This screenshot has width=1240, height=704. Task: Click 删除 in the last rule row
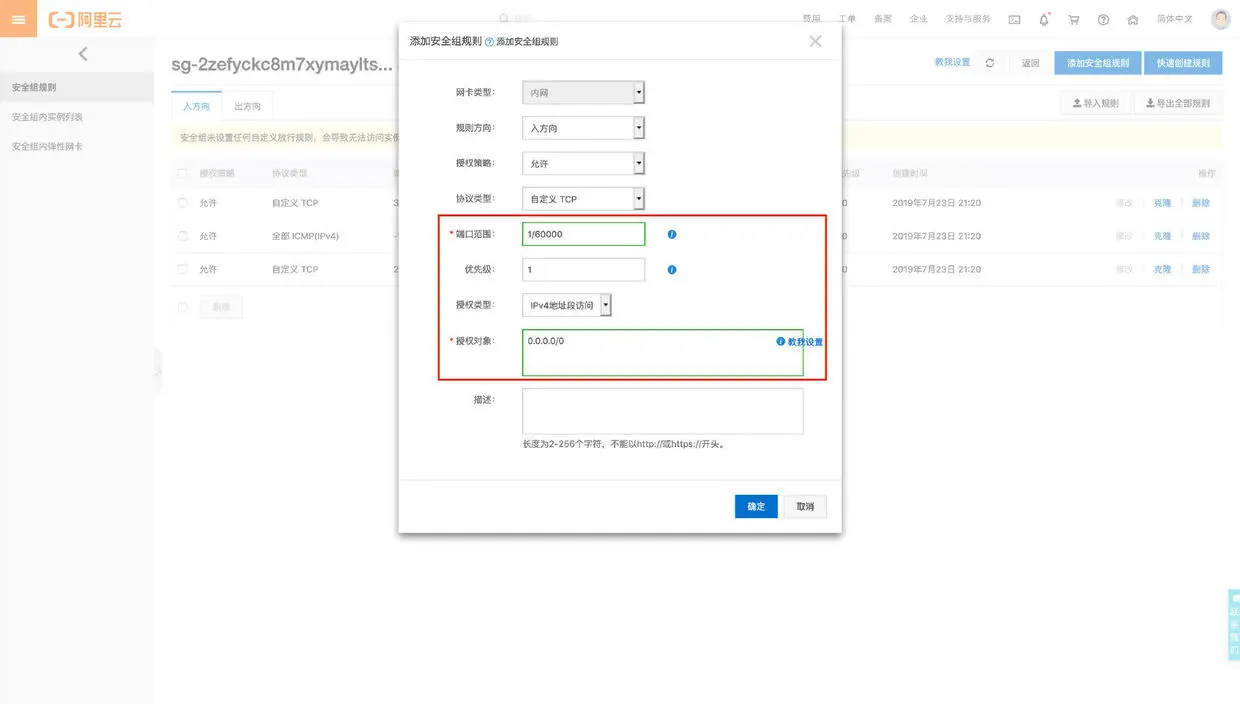[x=1201, y=269]
